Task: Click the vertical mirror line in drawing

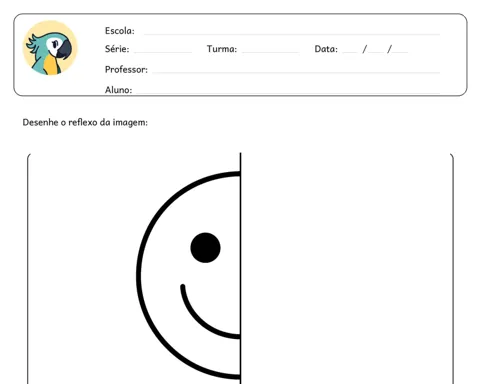Action: [x=240, y=268]
